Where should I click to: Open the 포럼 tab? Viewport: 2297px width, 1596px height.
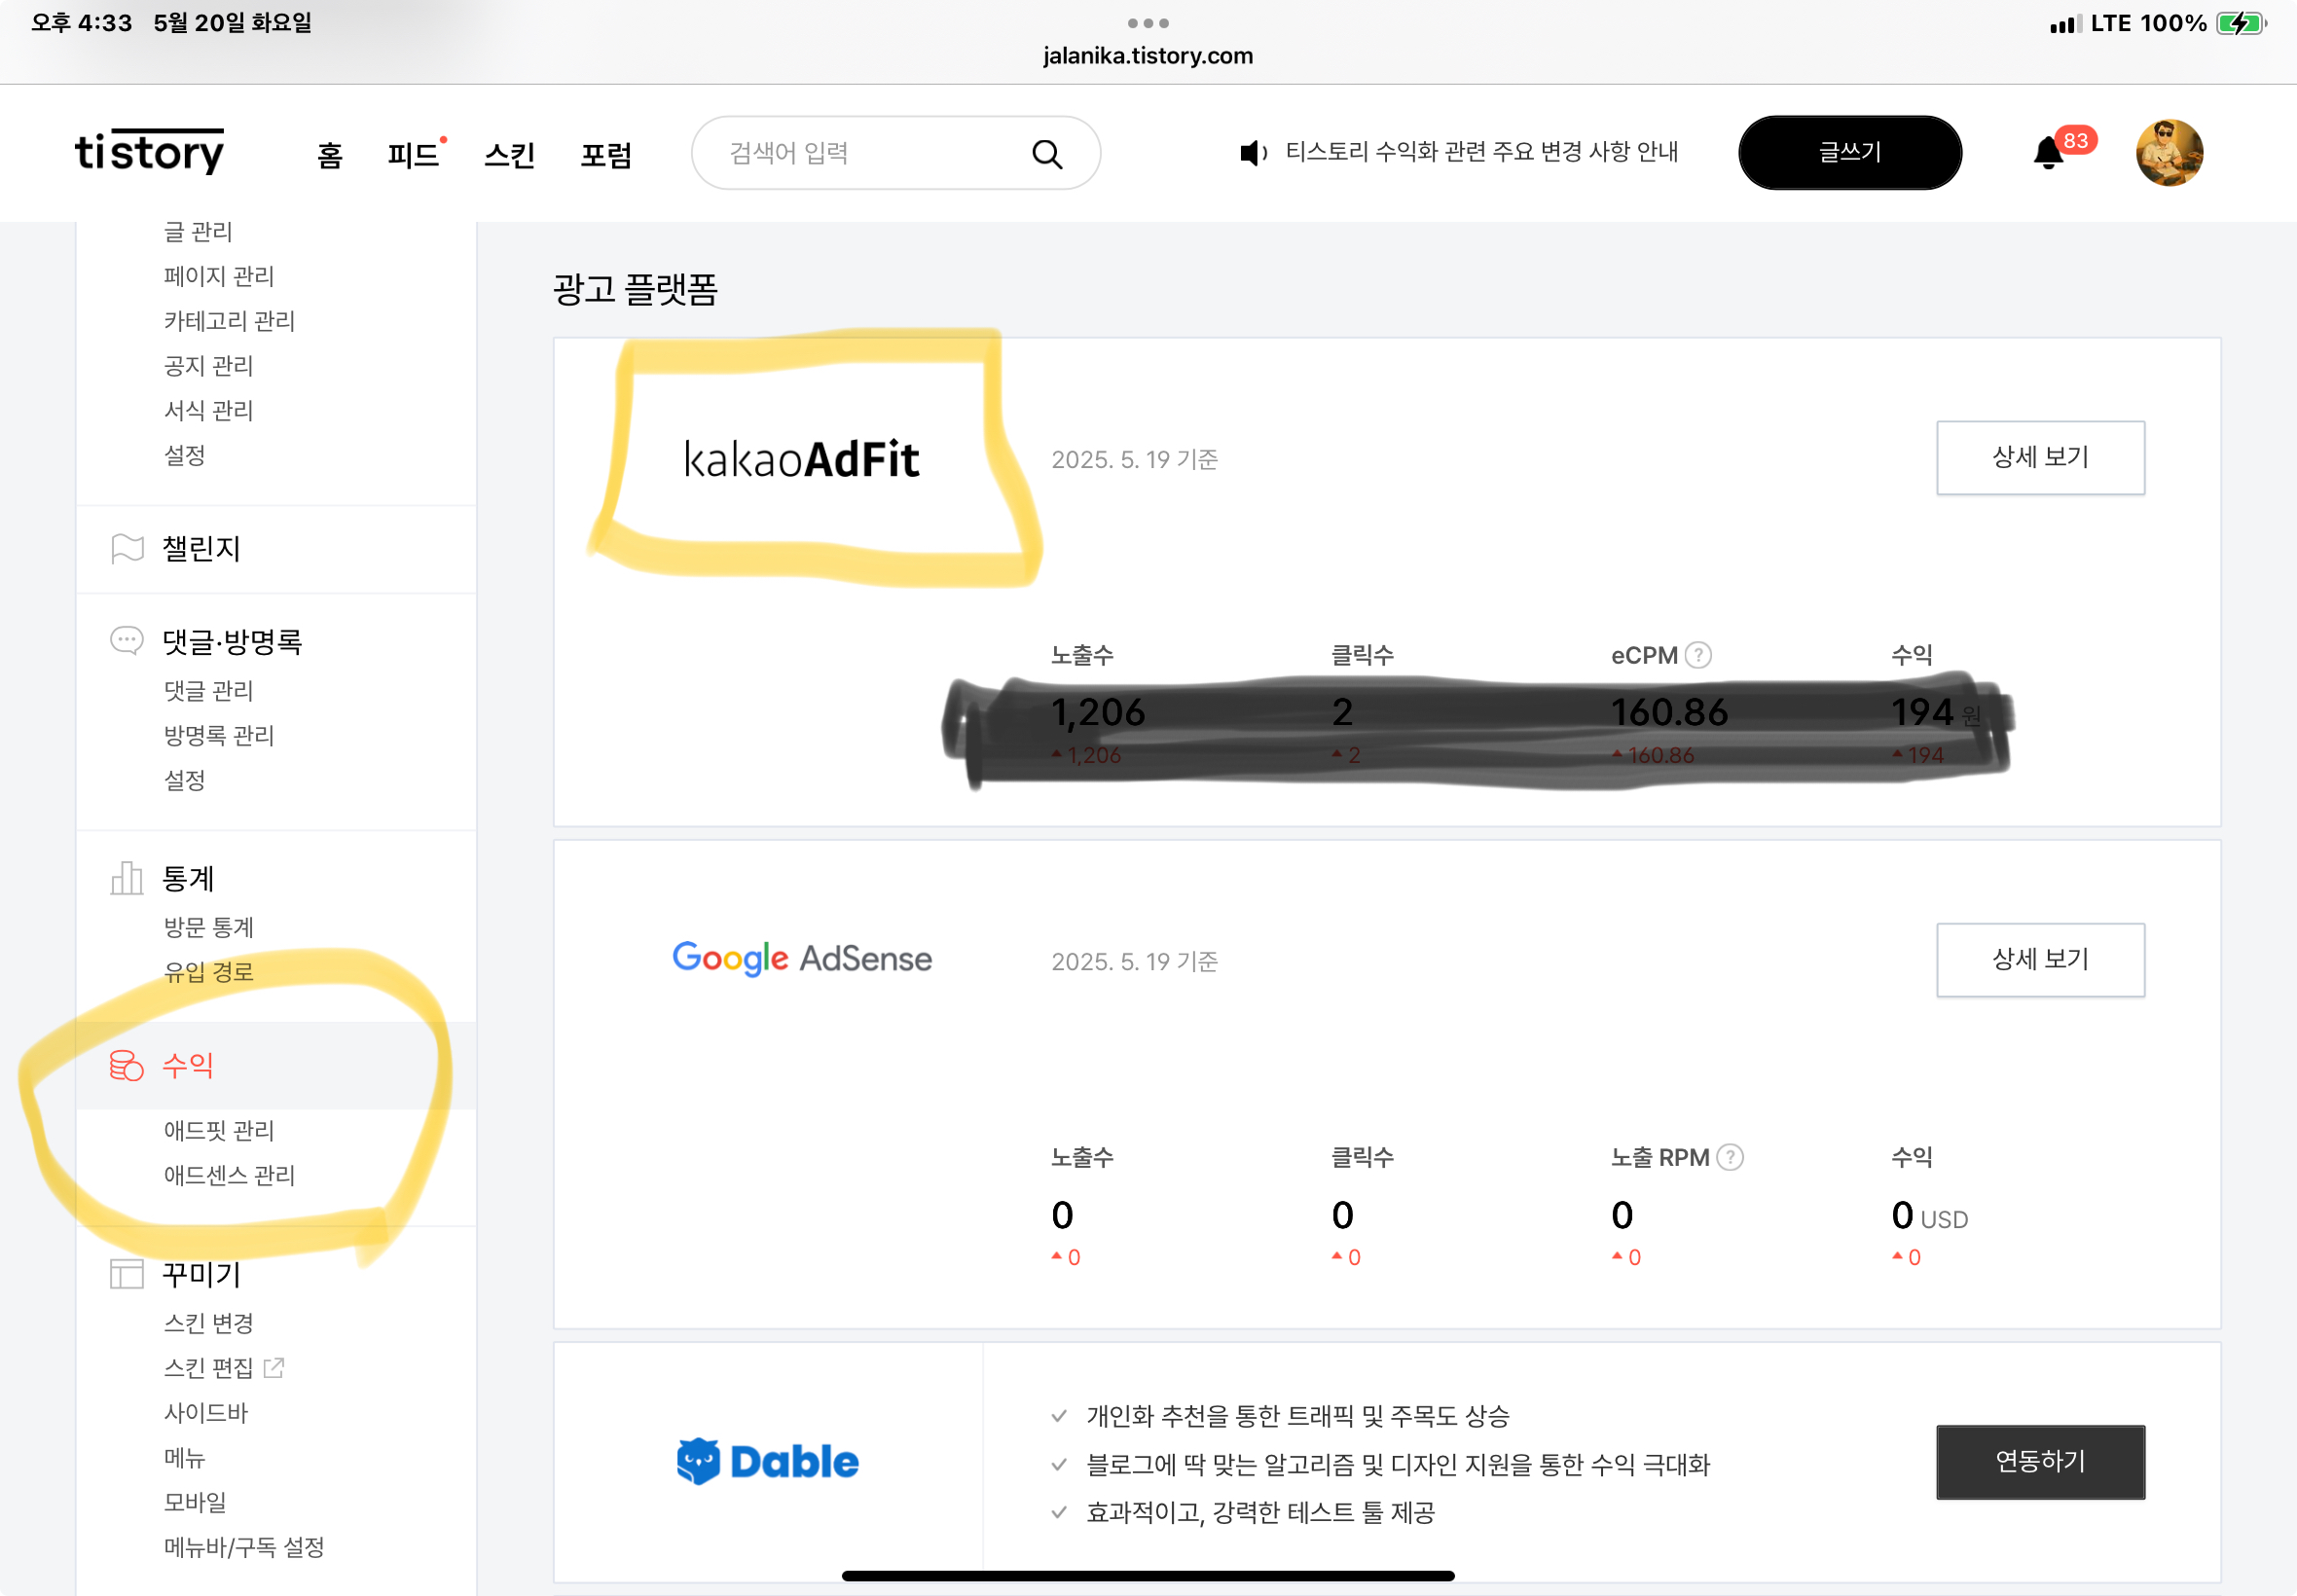(606, 155)
